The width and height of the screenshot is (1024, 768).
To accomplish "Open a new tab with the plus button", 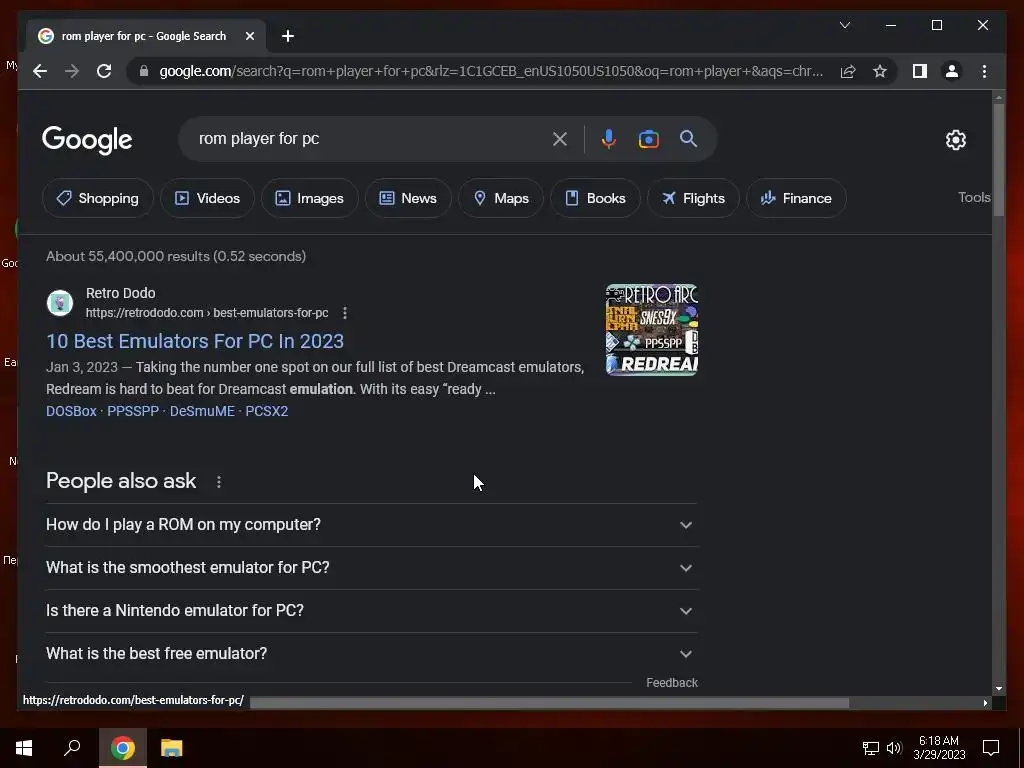I will [288, 36].
